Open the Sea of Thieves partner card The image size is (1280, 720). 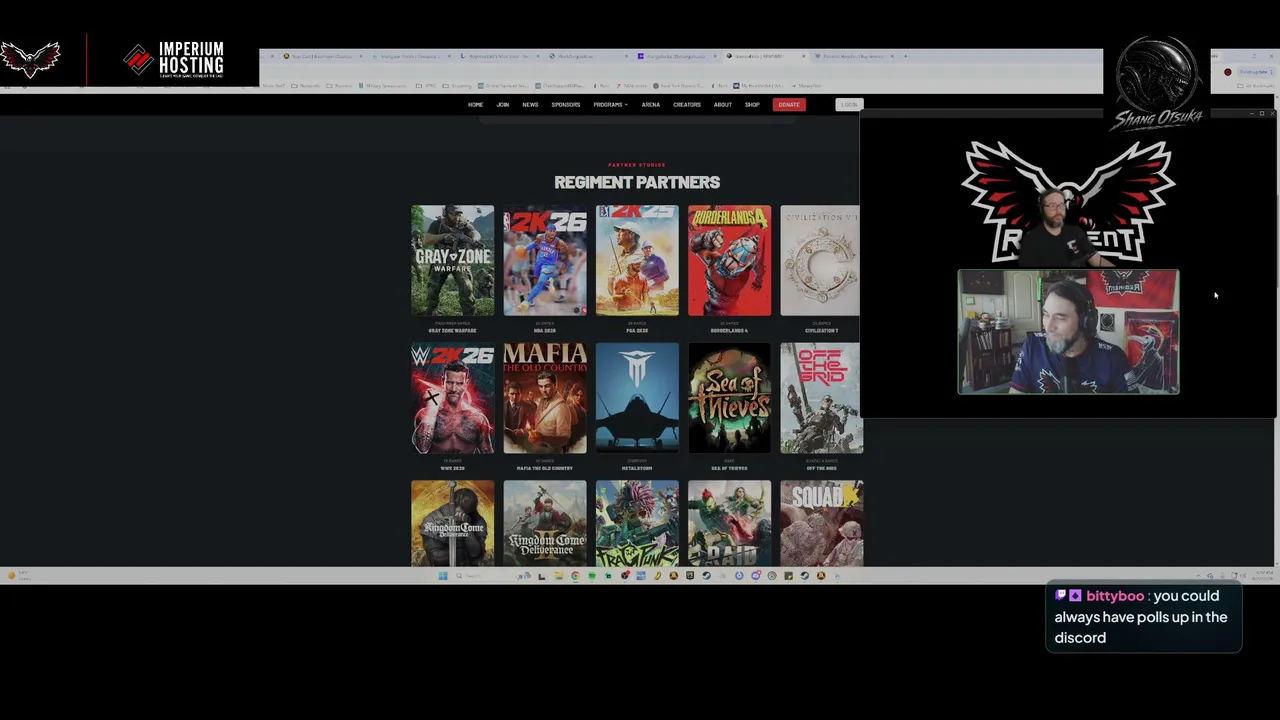tap(729, 398)
